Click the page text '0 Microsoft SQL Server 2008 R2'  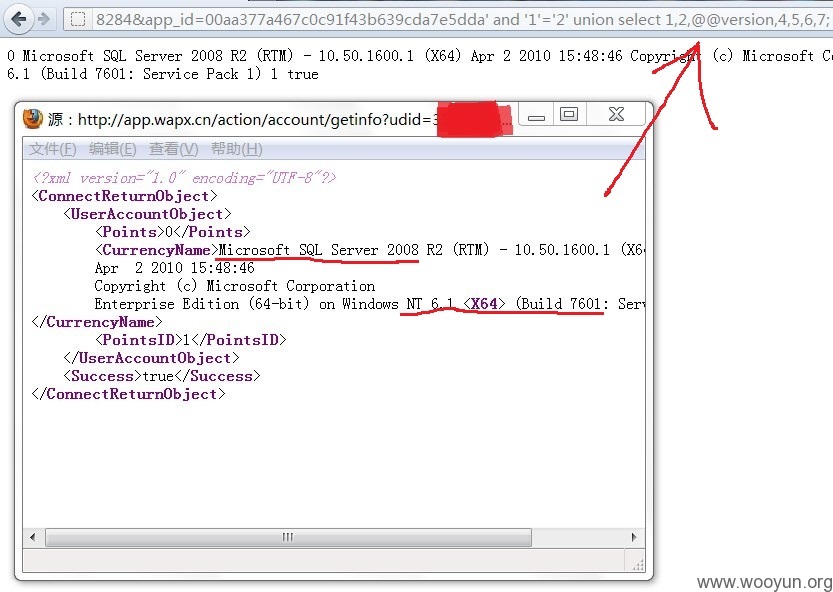point(128,56)
